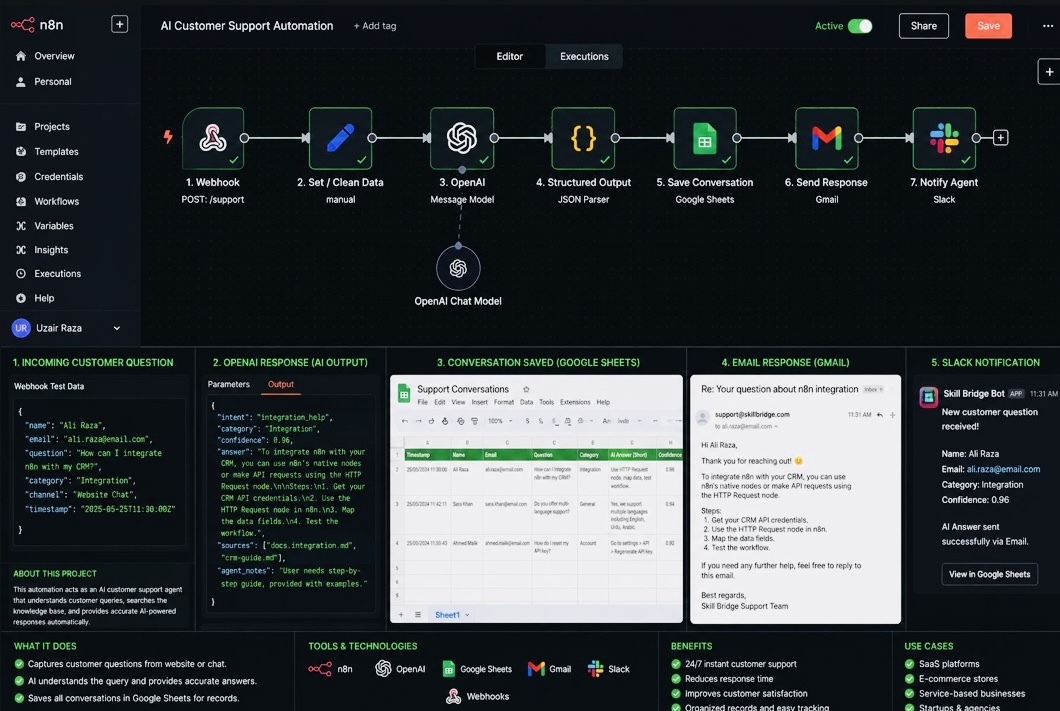The image size is (1060, 711).
Task: Switch to the Executions tab at the top
Action: (x=584, y=56)
